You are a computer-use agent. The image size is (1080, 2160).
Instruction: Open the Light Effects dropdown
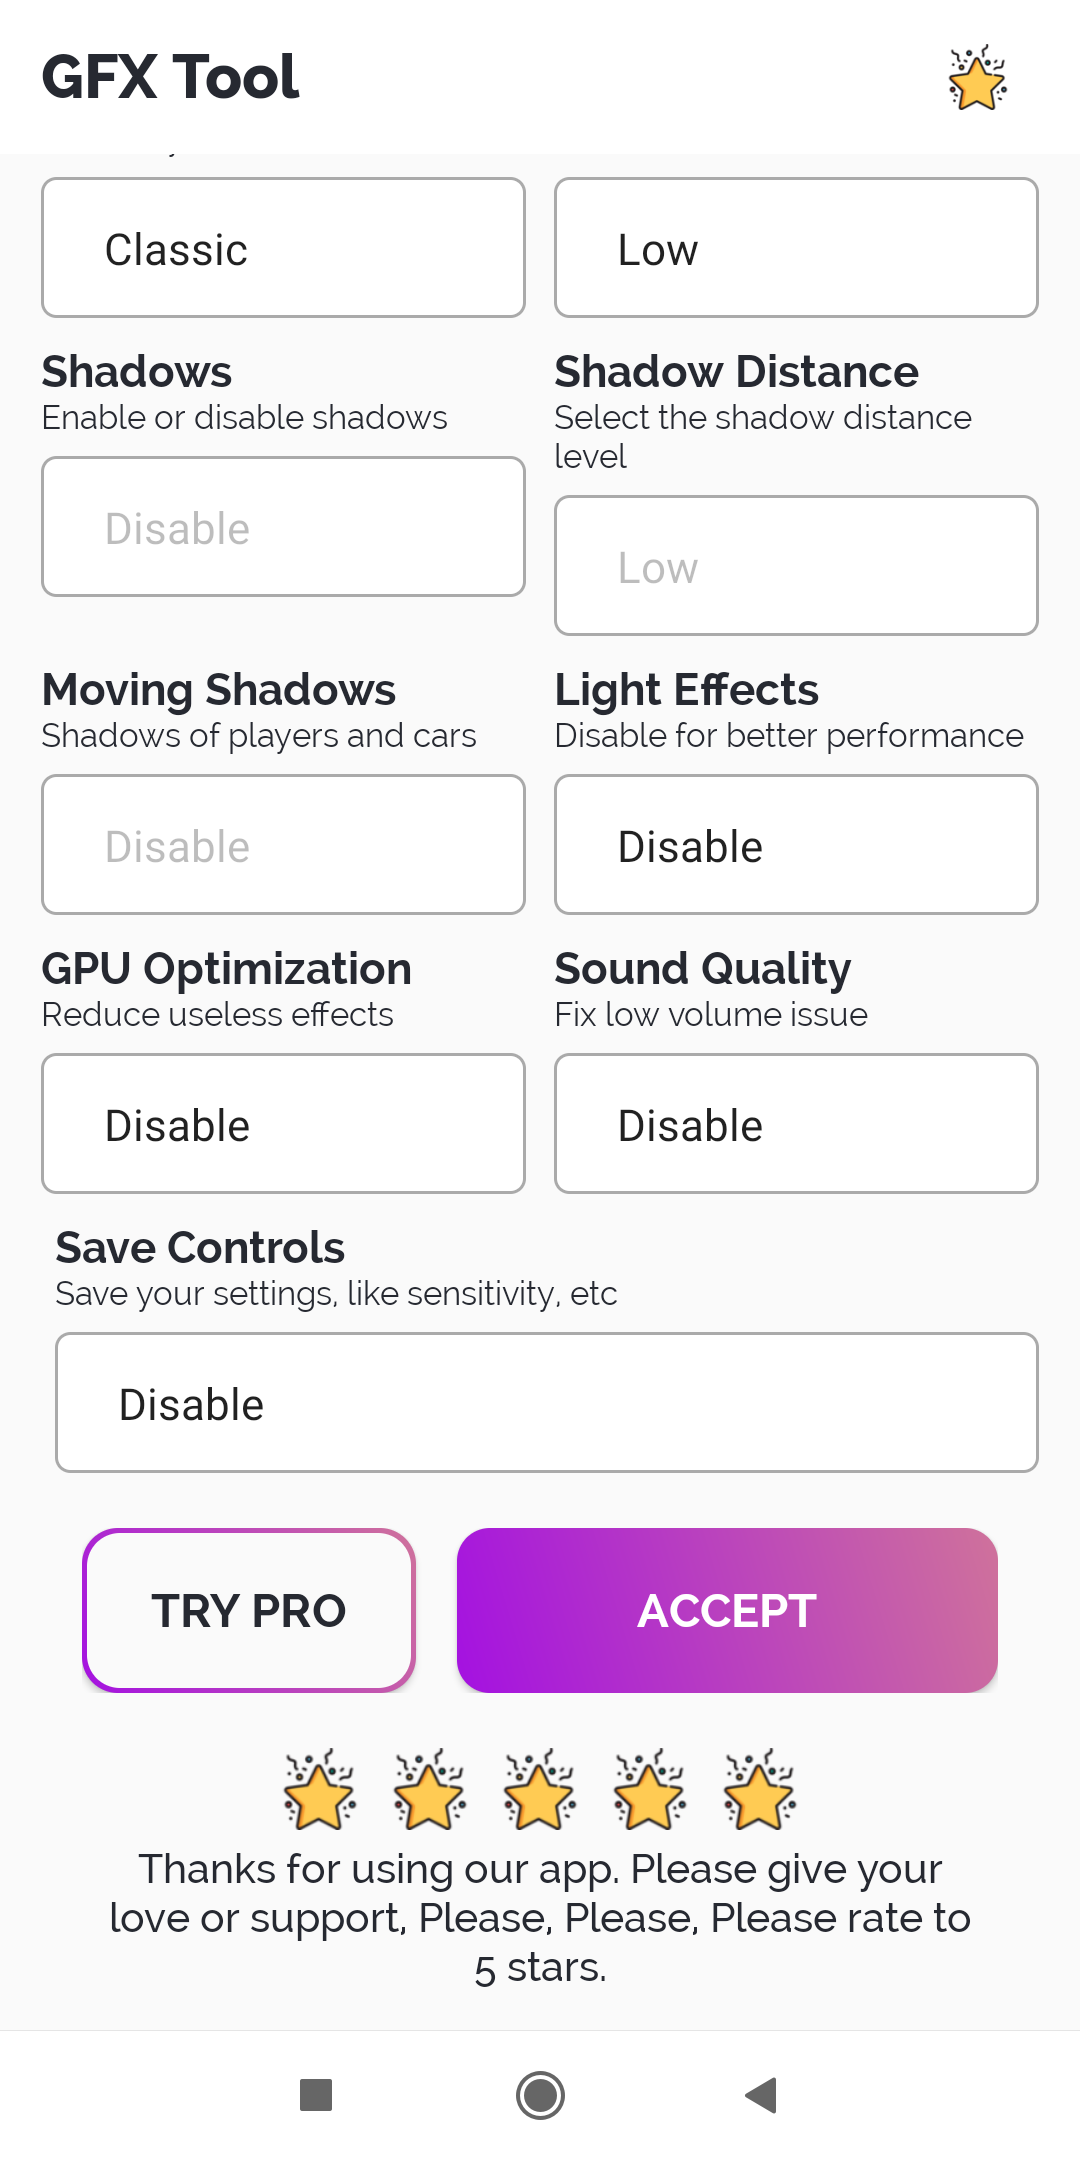tap(796, 845)
